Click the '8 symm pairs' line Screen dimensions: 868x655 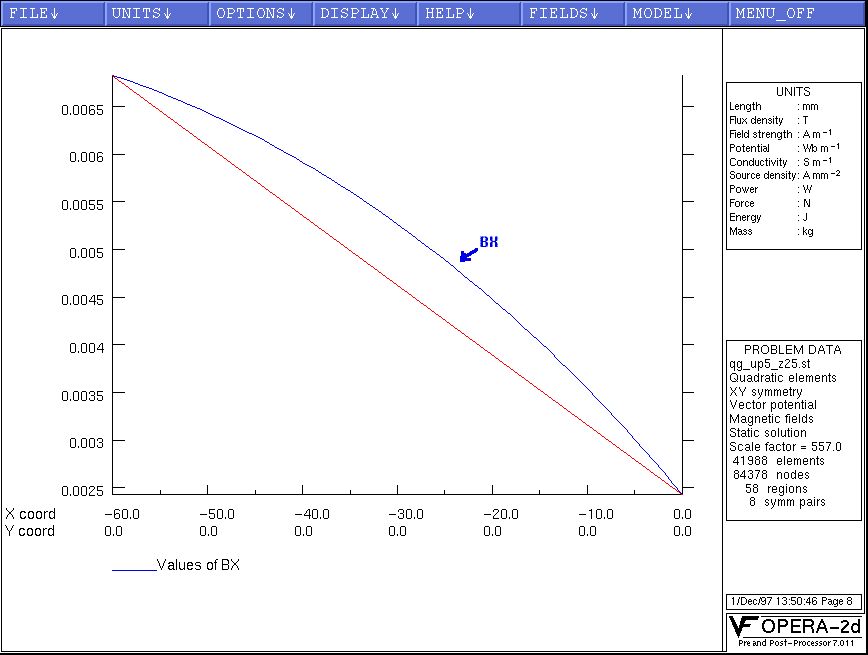[787, 502]
